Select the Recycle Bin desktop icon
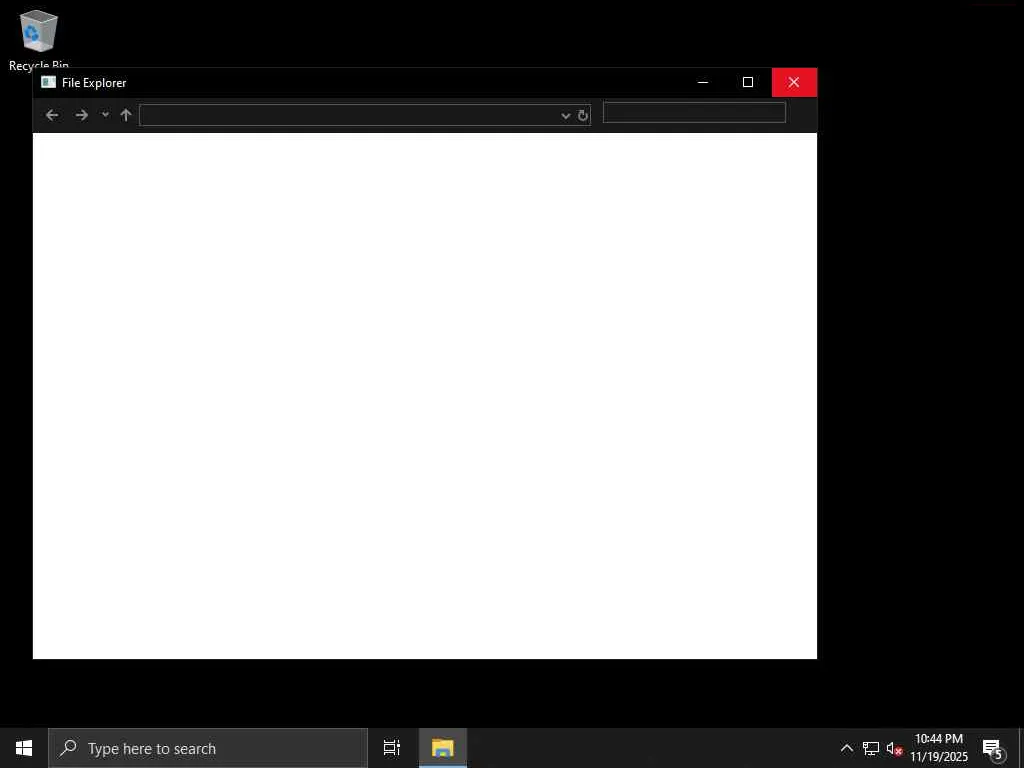Viewport: 1024px width, 768px height. 39,39
